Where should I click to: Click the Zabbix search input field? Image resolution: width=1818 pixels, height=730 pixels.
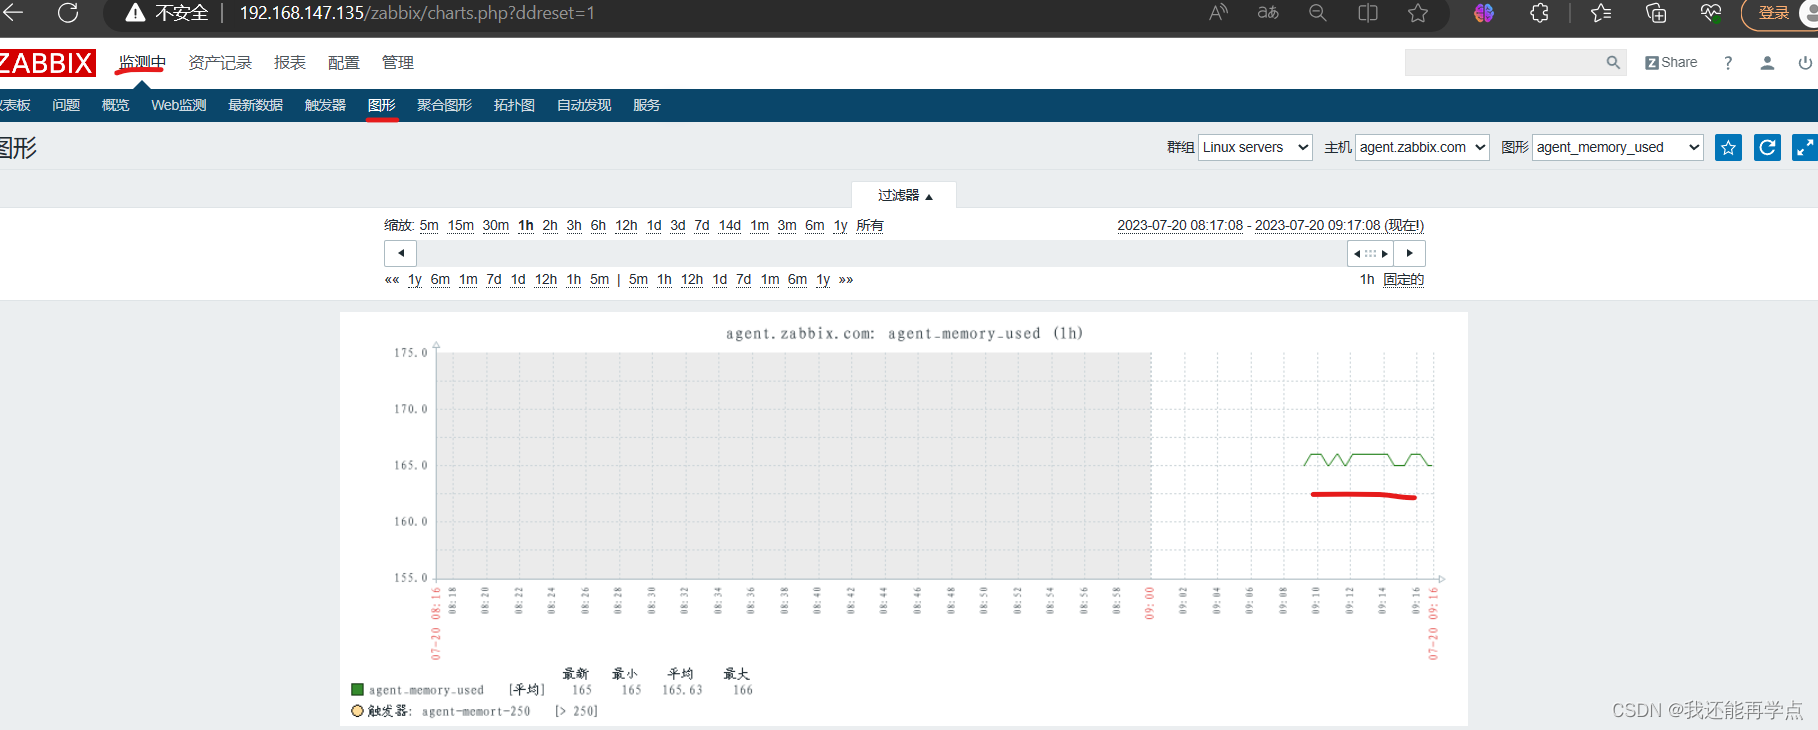[x=1504, y=62]
